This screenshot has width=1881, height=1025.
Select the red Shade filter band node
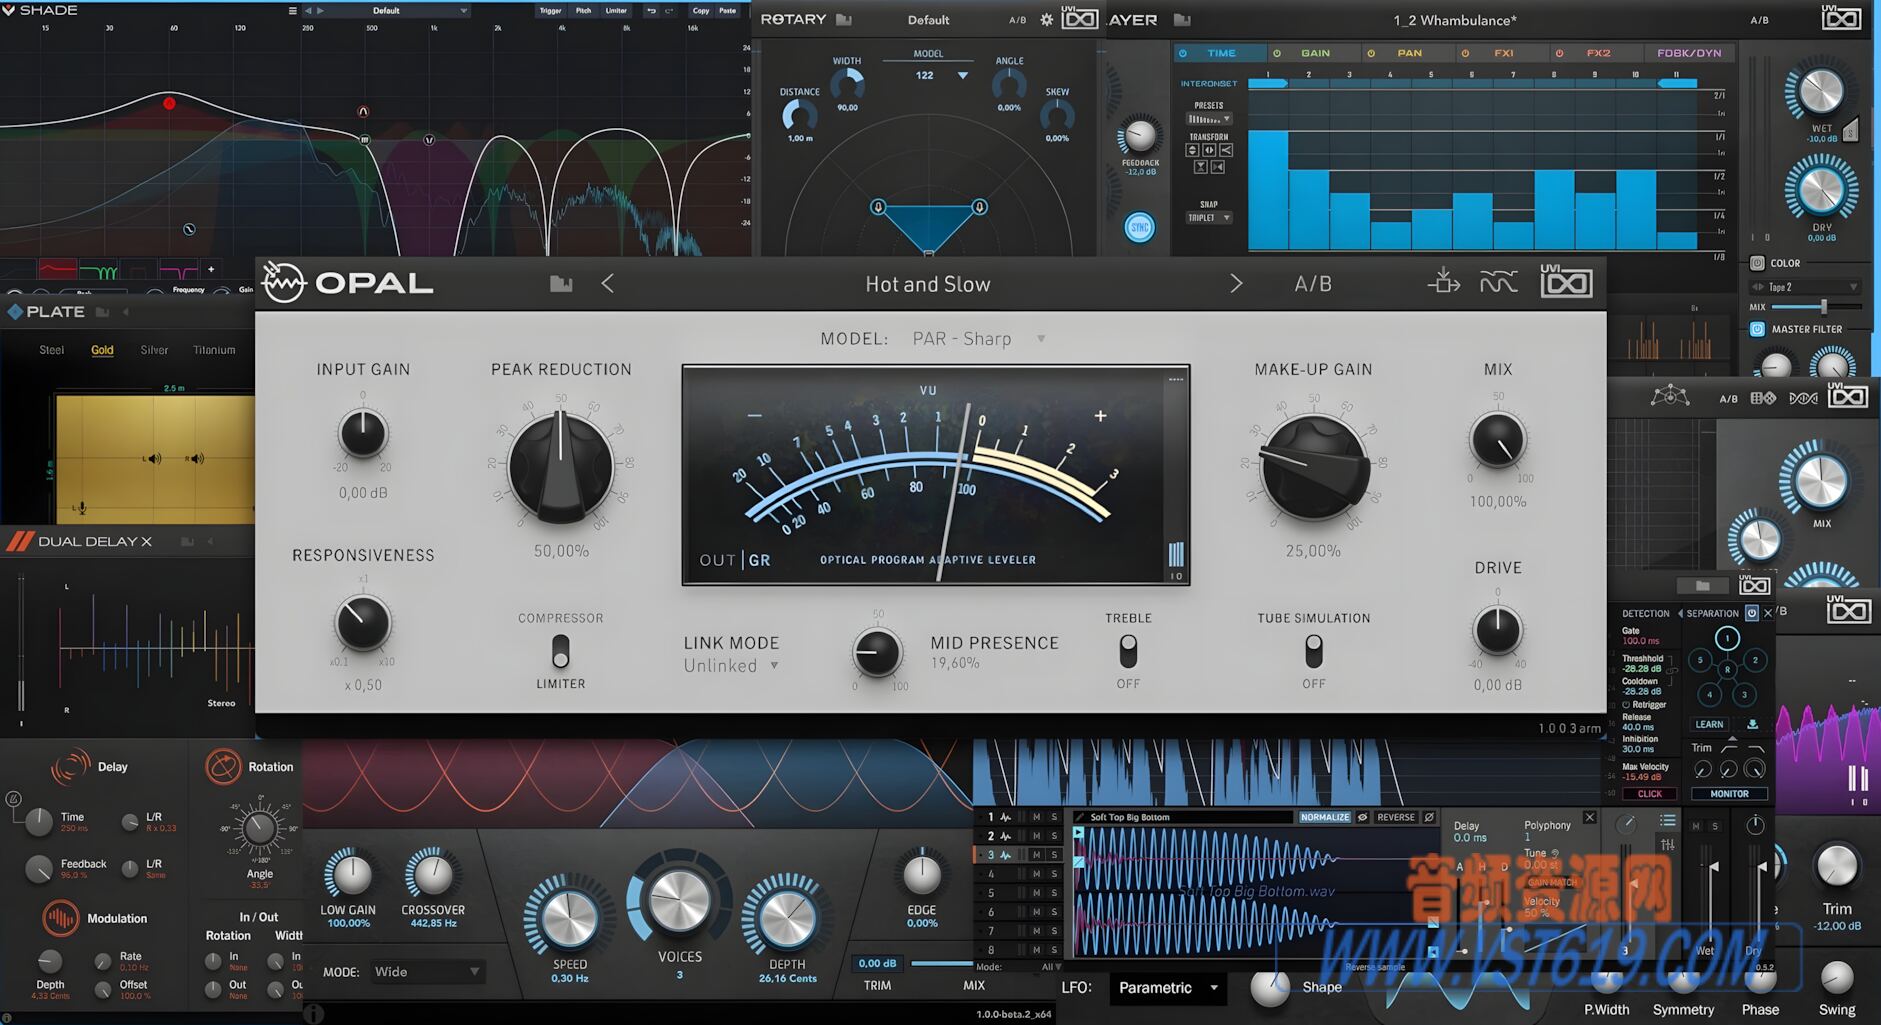pos(169,103)
